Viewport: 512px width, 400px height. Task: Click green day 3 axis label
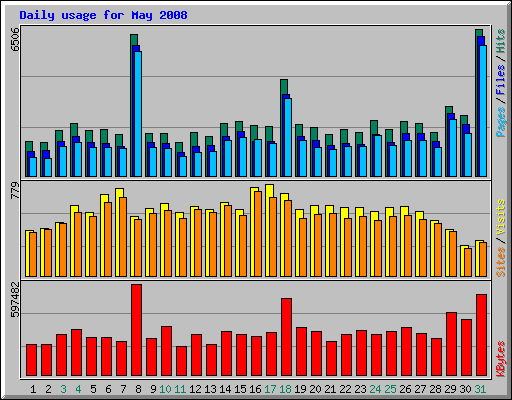[63, 389]
